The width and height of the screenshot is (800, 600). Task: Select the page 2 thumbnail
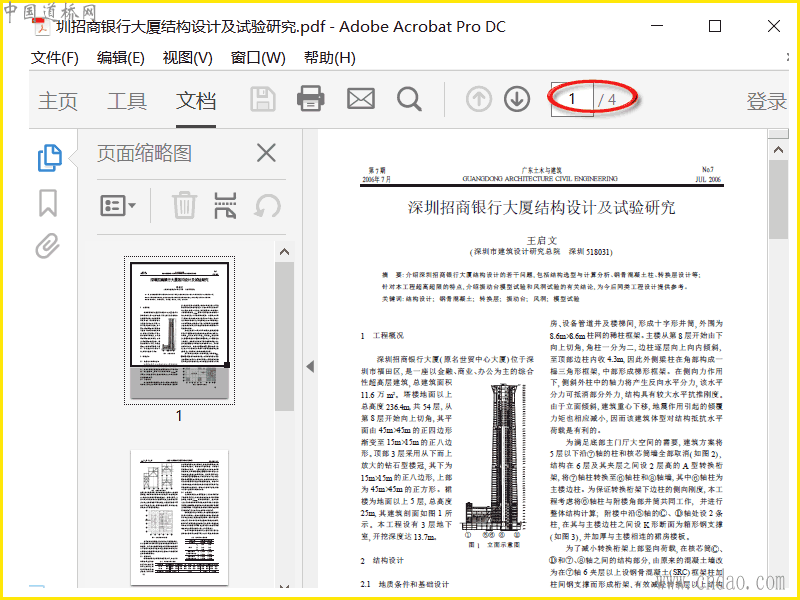click(179, 517)
